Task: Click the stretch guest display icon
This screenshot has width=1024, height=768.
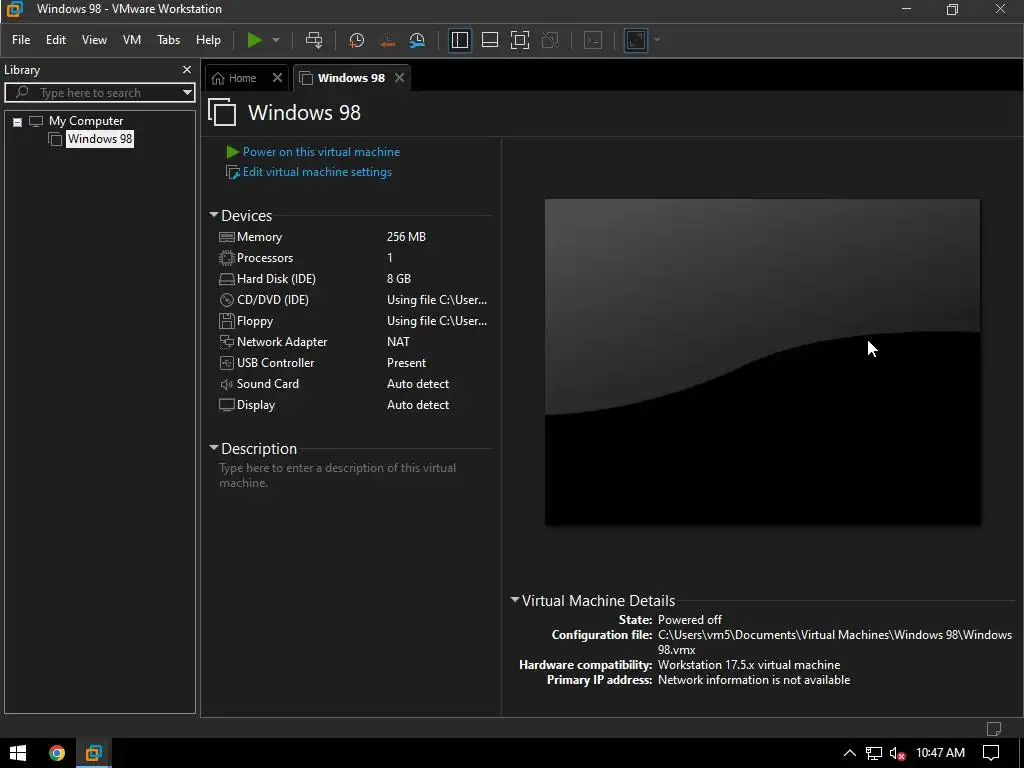Action: click(635, 40)
